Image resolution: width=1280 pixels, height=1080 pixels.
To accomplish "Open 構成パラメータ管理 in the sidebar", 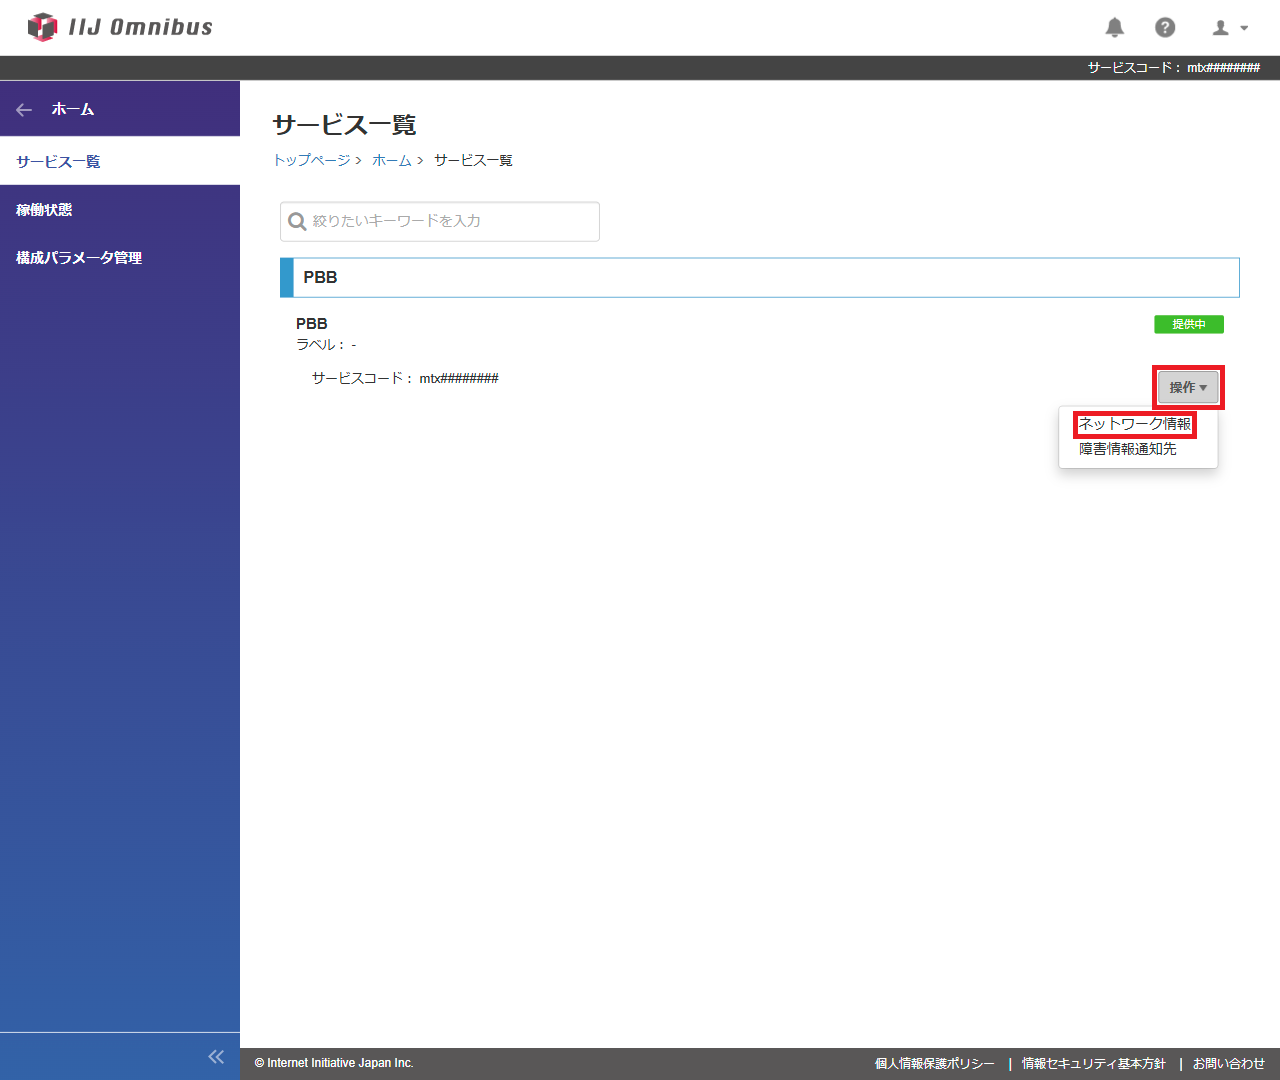I will pyautogui.click(x=79, y=258).
